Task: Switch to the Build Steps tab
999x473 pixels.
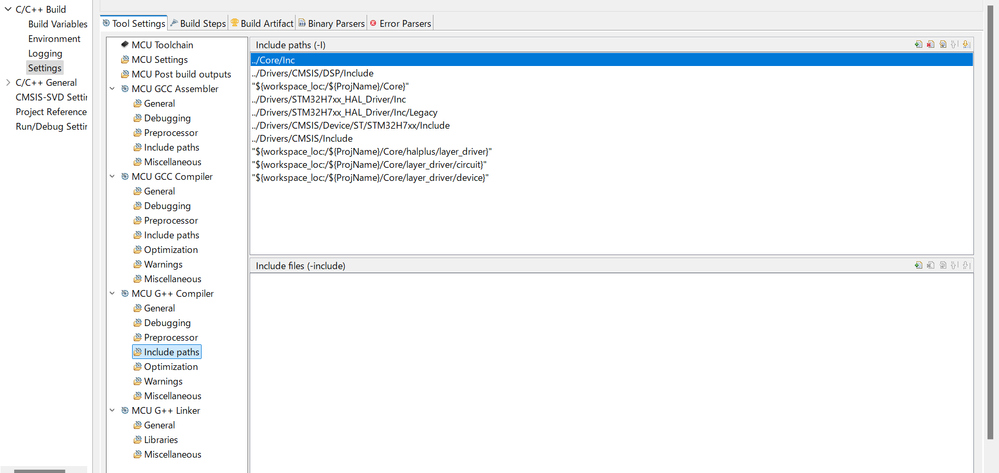Action: tap(198, 23)
